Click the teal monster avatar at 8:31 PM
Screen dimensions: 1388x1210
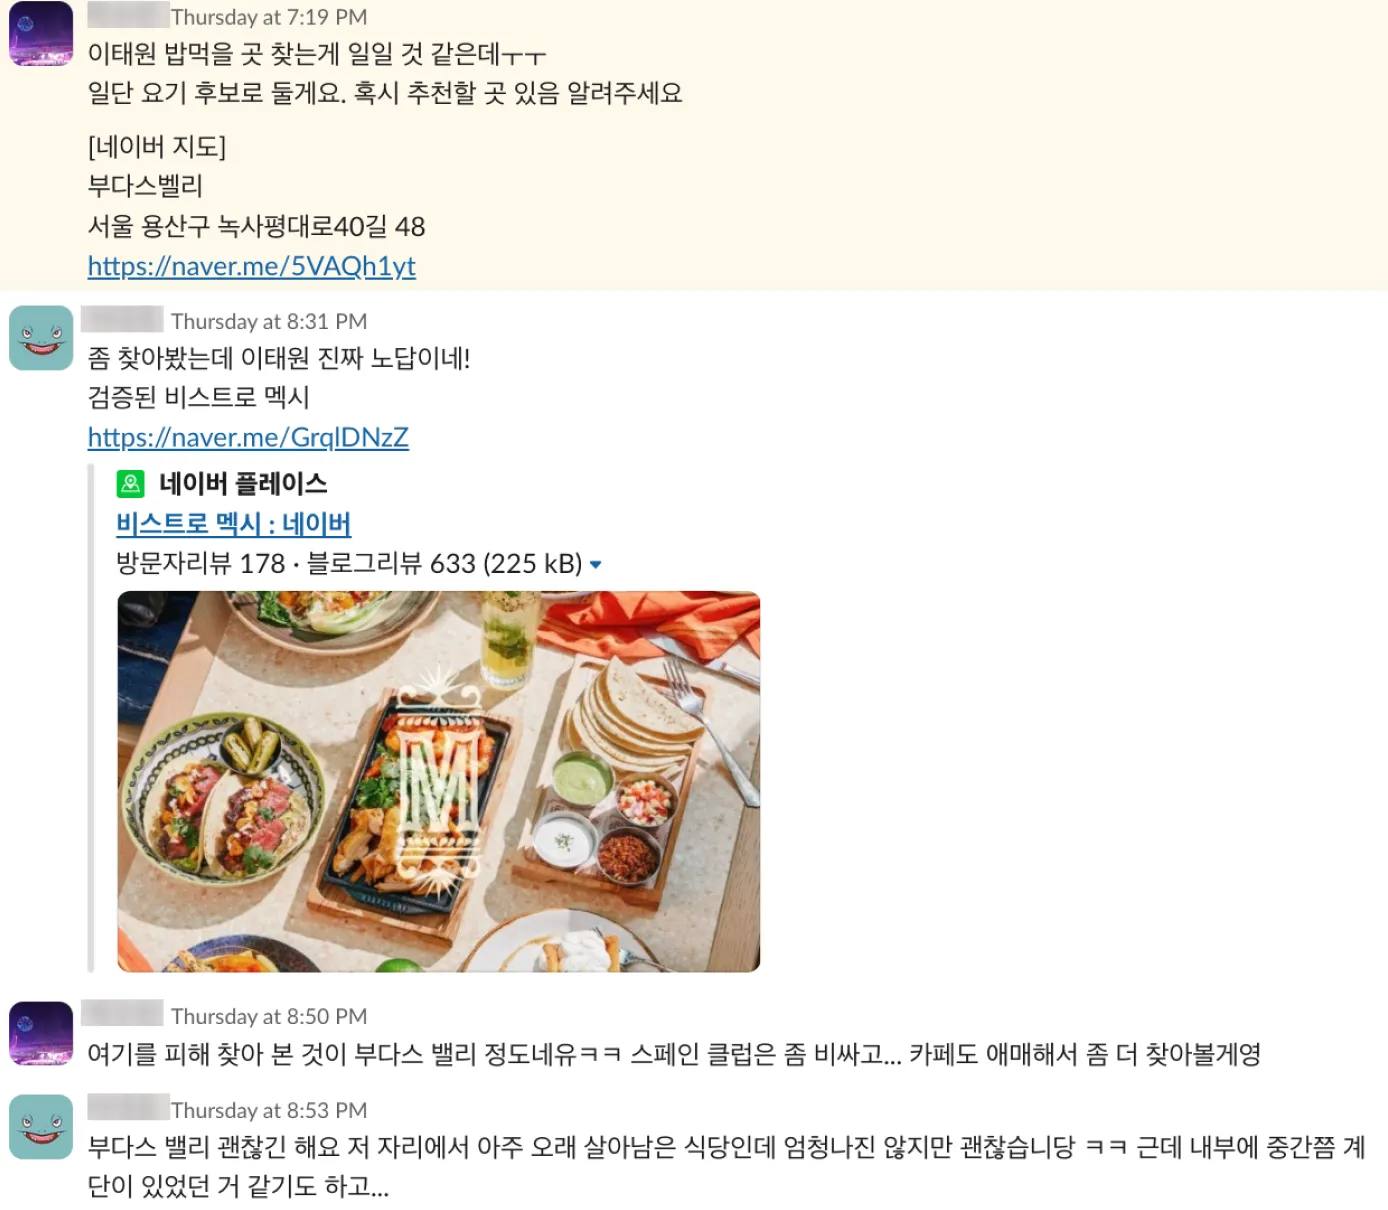point(41,338)
